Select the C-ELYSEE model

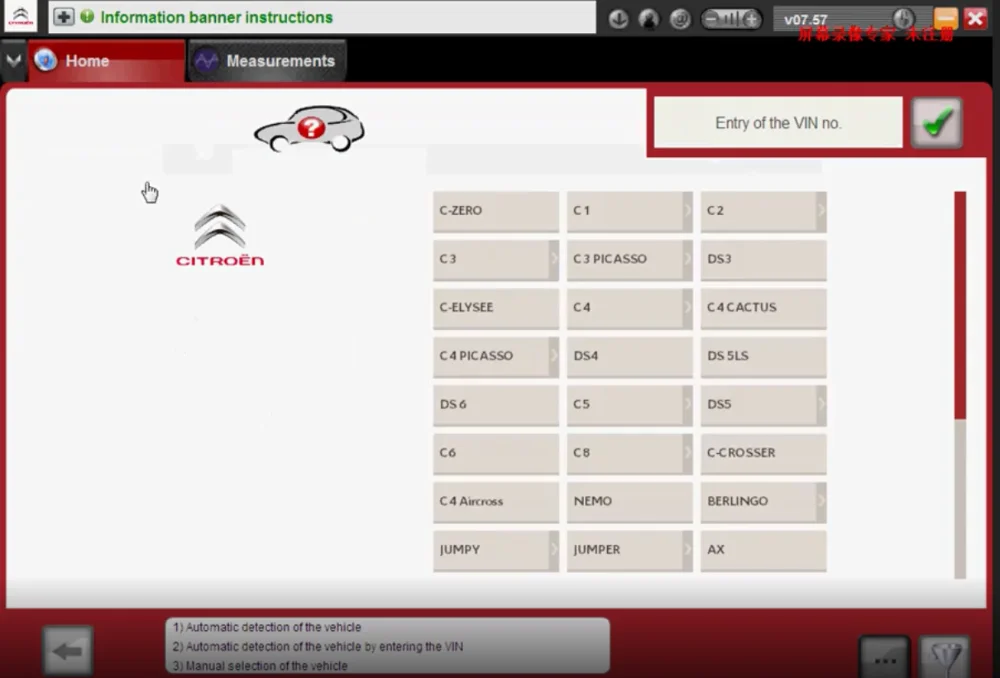coord(496,308)
